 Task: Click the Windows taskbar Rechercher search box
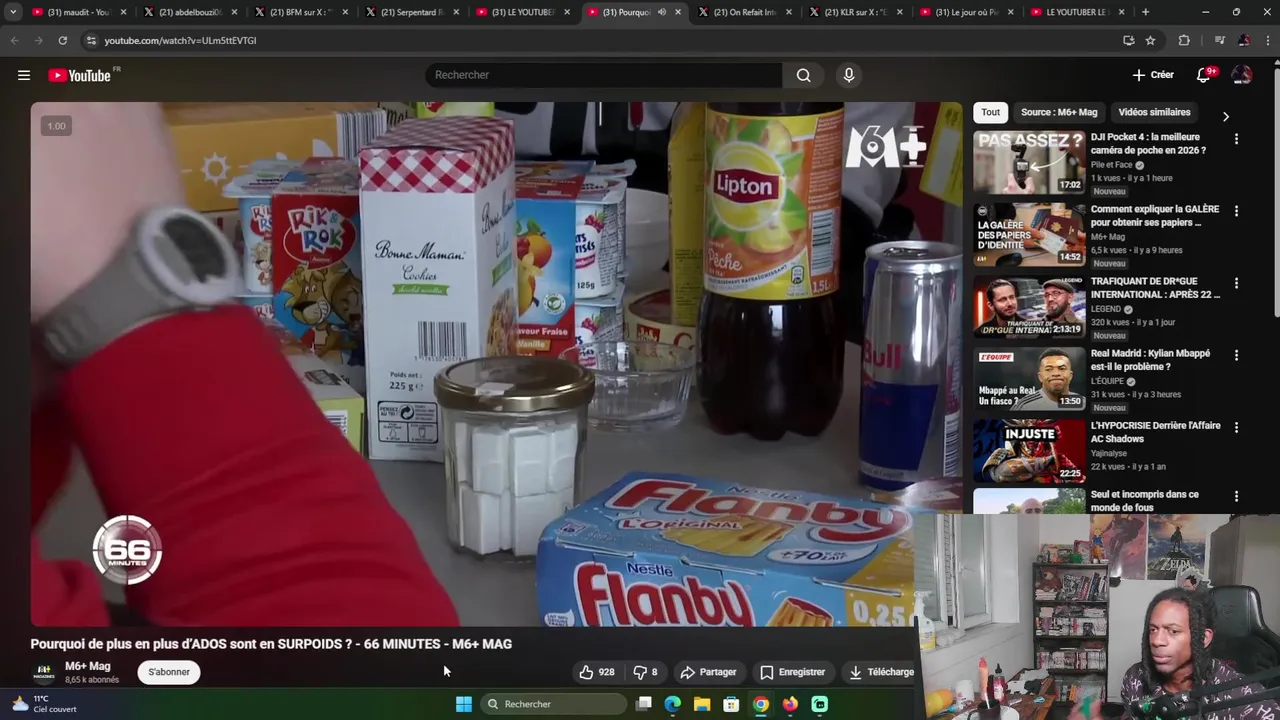[x=552, y=704]
